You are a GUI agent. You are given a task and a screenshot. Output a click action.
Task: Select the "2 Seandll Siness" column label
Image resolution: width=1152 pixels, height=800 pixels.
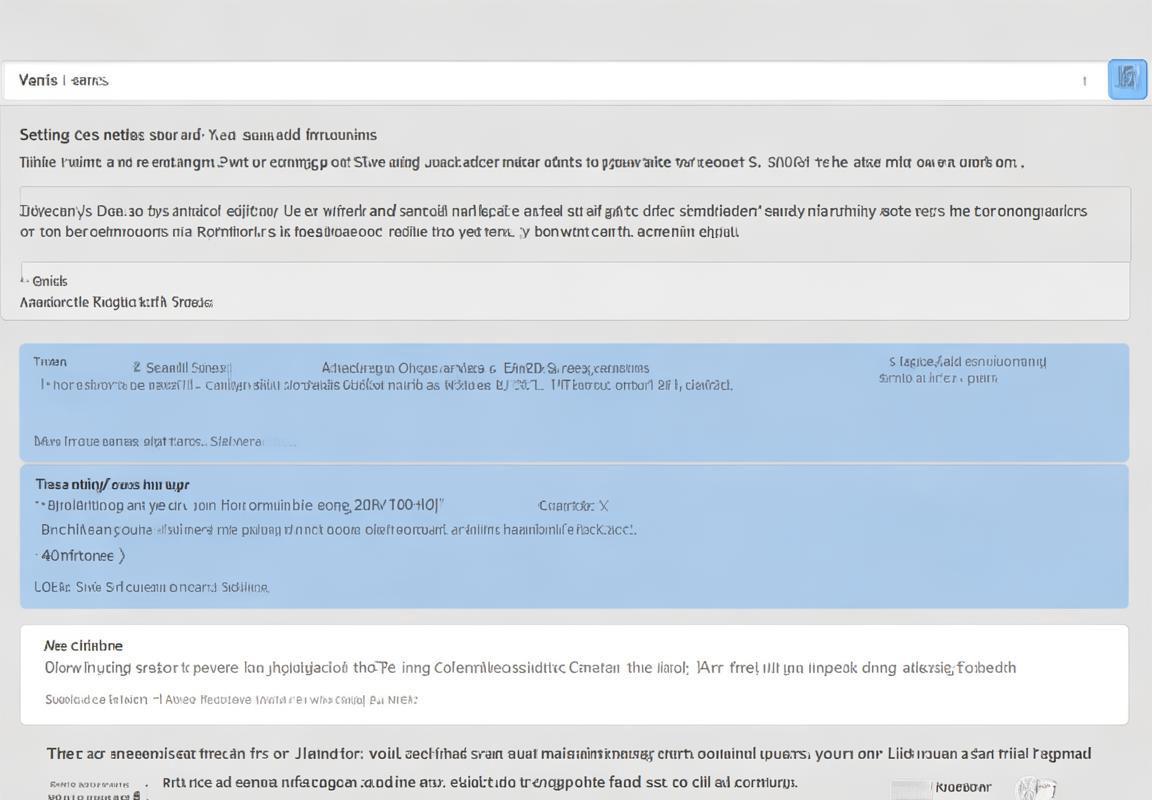coord(182,368)
